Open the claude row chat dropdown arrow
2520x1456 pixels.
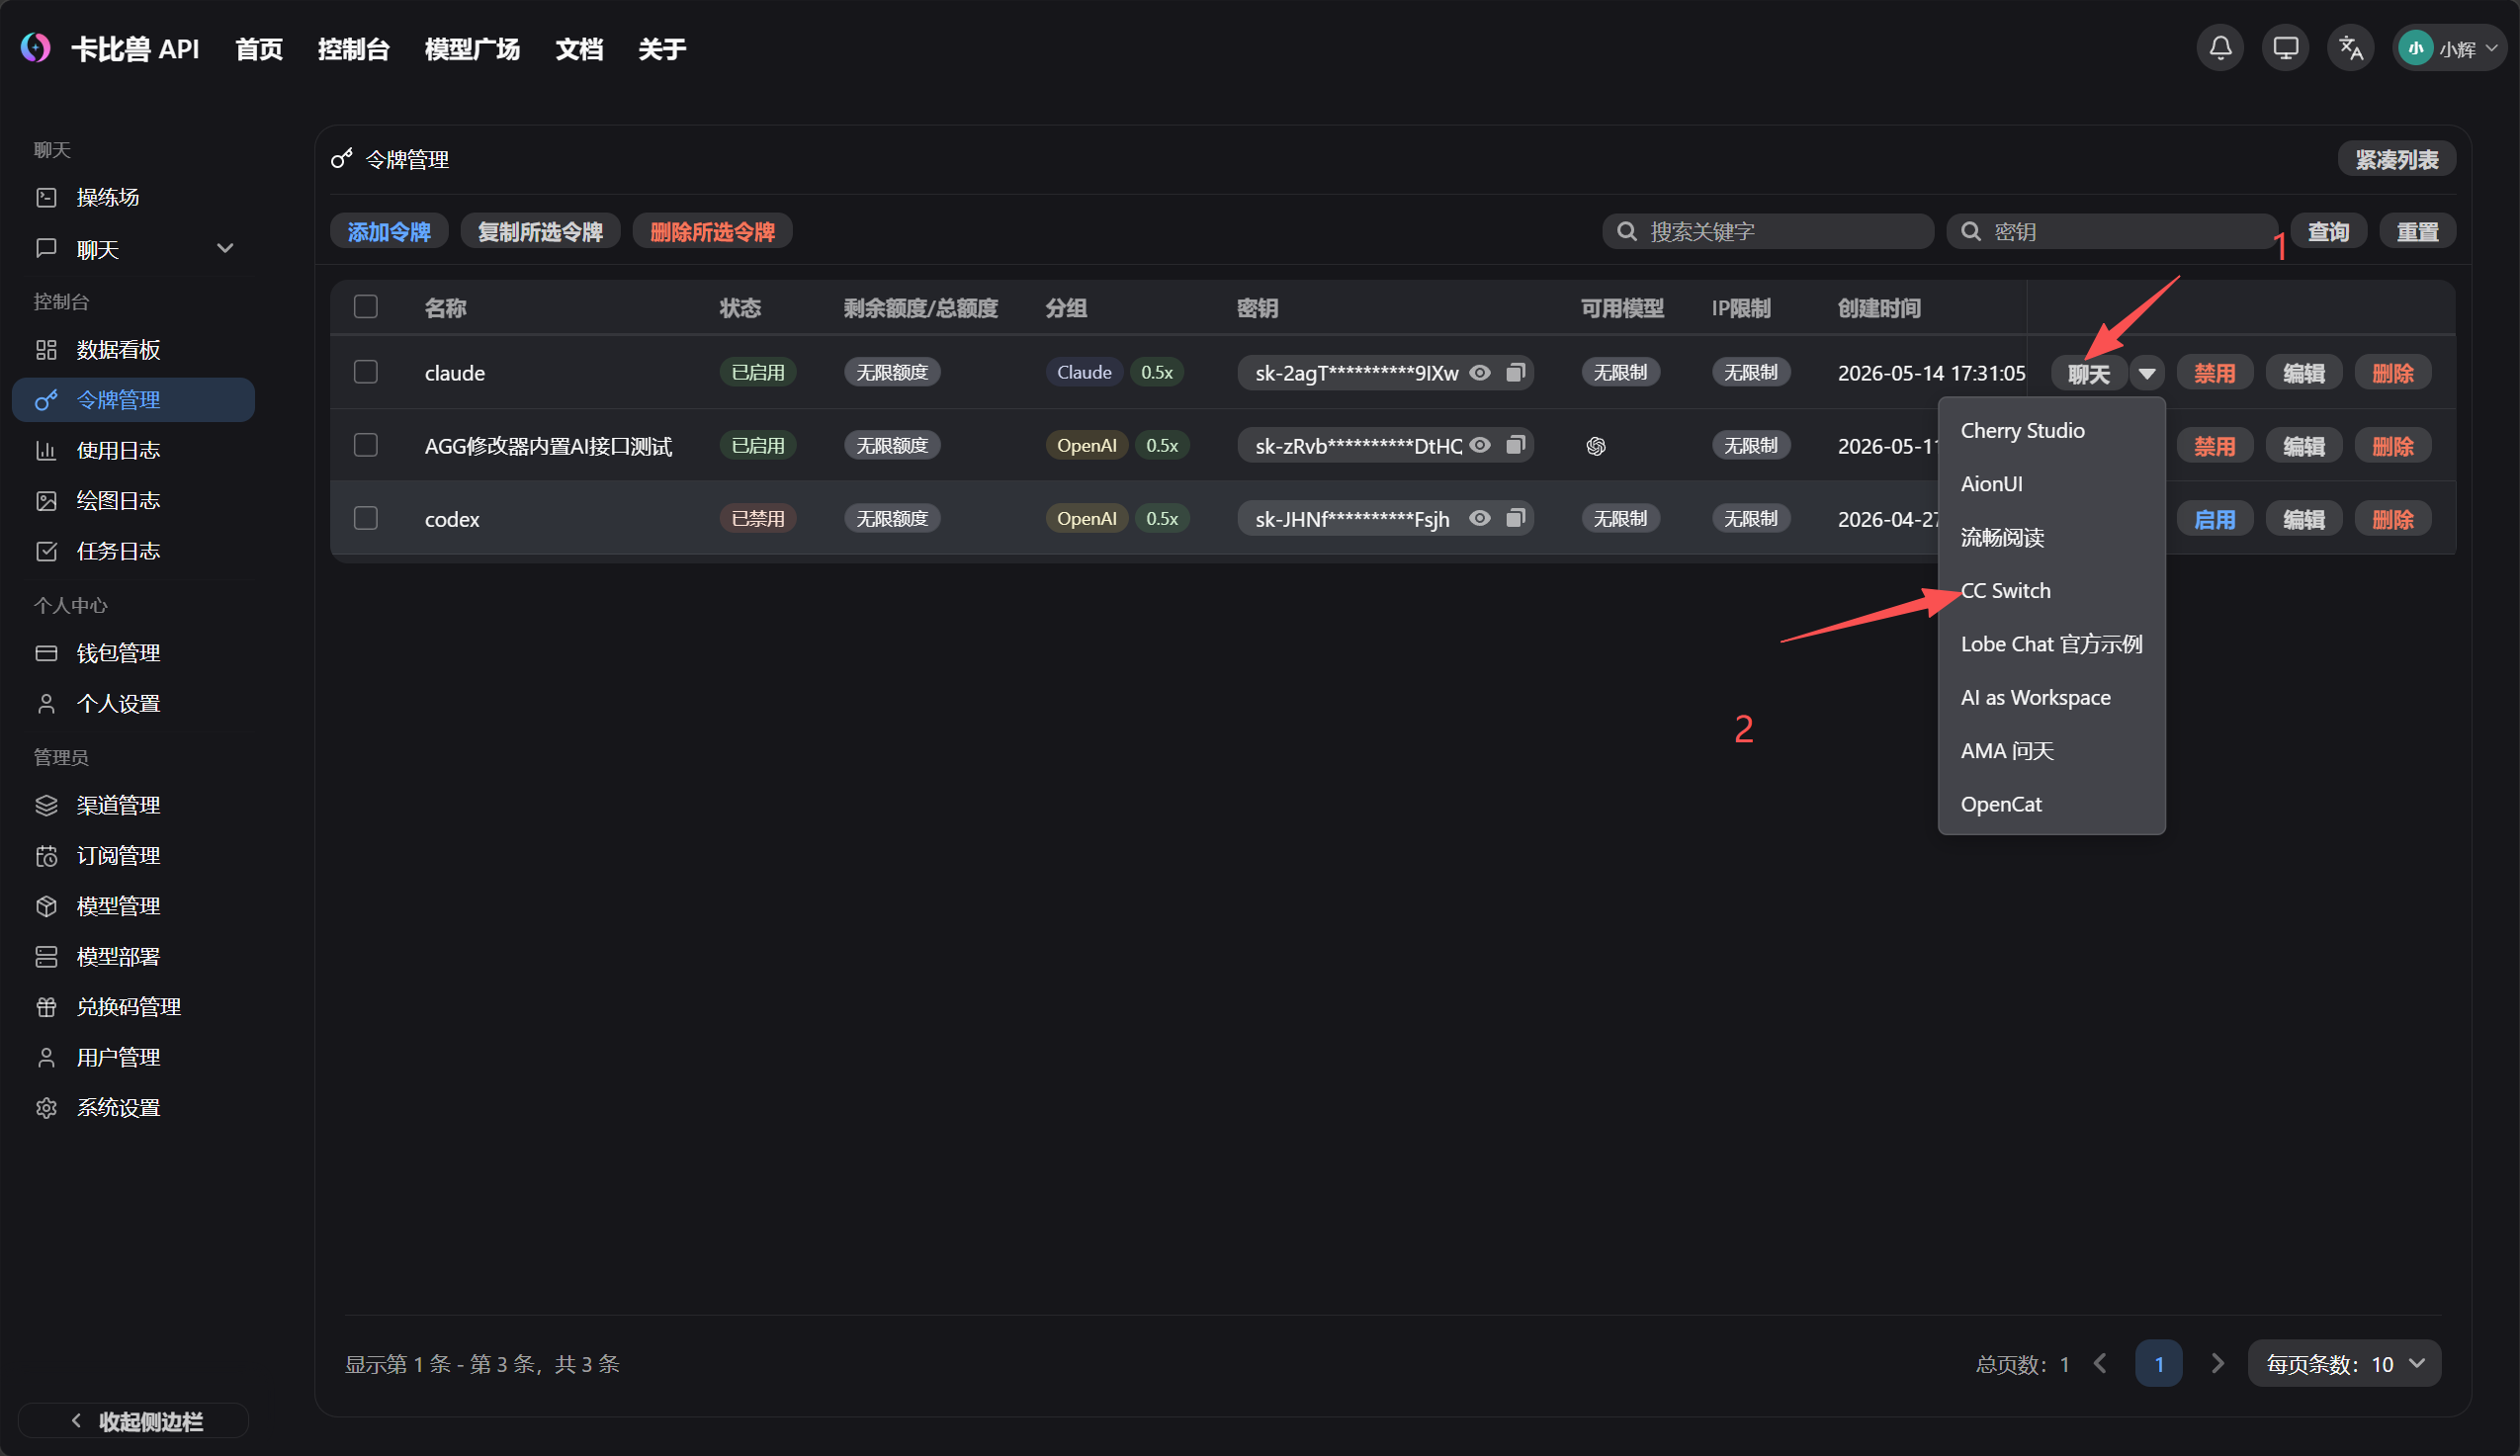coord(2146,373)
